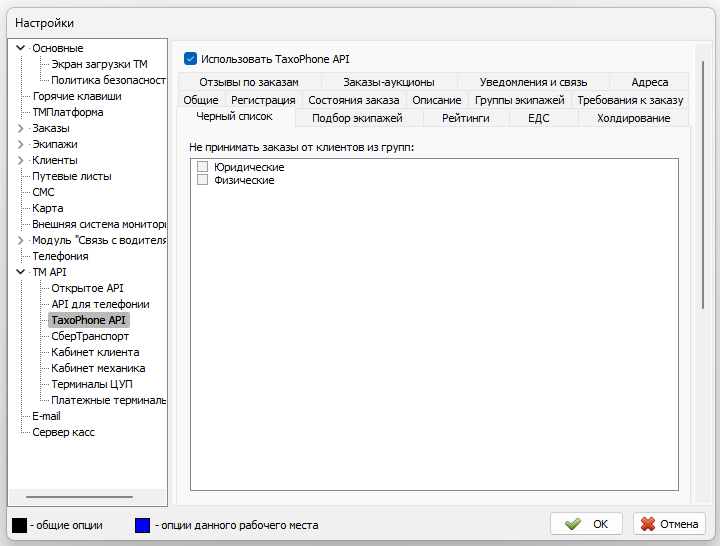720x546 pixels.
Task: Click the blue опции рабочего места swatch
Action: click(142, 525)
